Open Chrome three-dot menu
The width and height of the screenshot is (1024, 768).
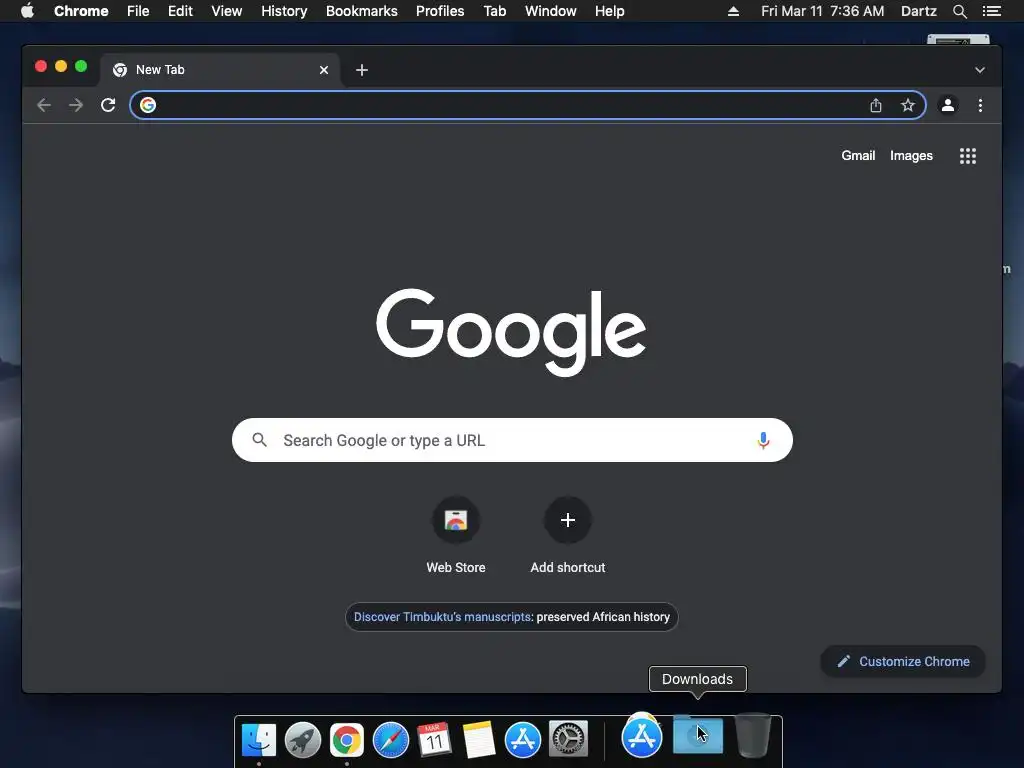coord(980,105)
